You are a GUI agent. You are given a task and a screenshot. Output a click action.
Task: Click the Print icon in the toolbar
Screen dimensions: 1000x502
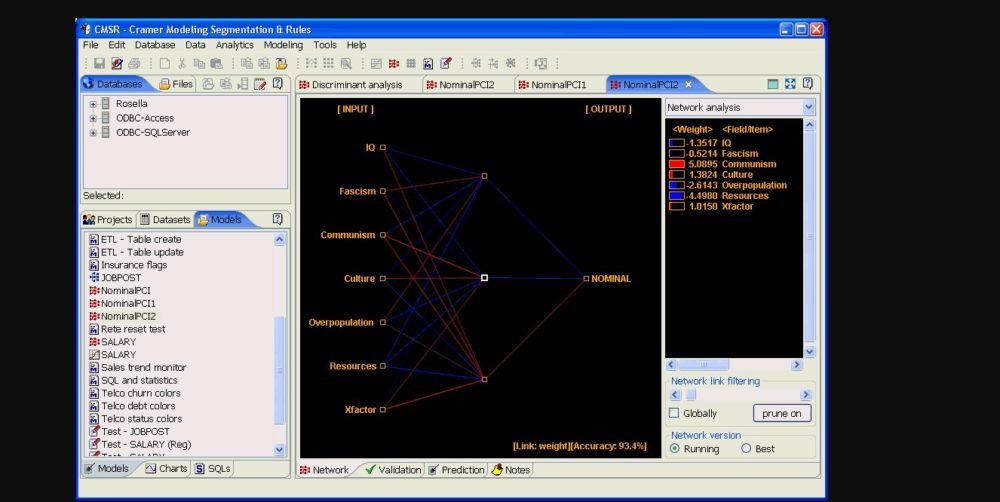pos(132,64)
